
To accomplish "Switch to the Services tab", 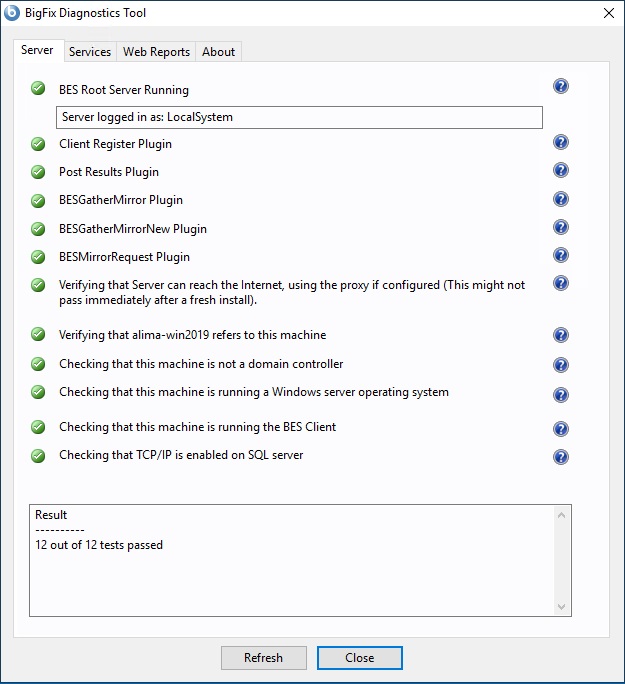I will point(90,52).
